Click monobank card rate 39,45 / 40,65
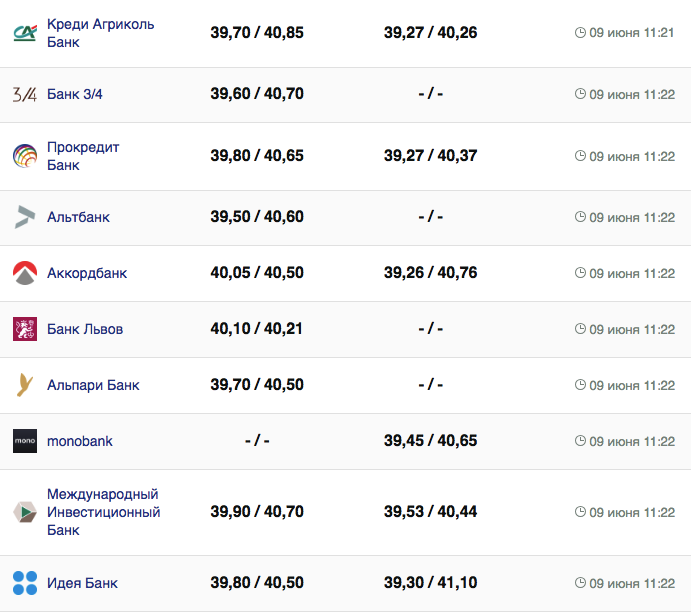Screen dimensions: 695x615 [x=430, y=441]
